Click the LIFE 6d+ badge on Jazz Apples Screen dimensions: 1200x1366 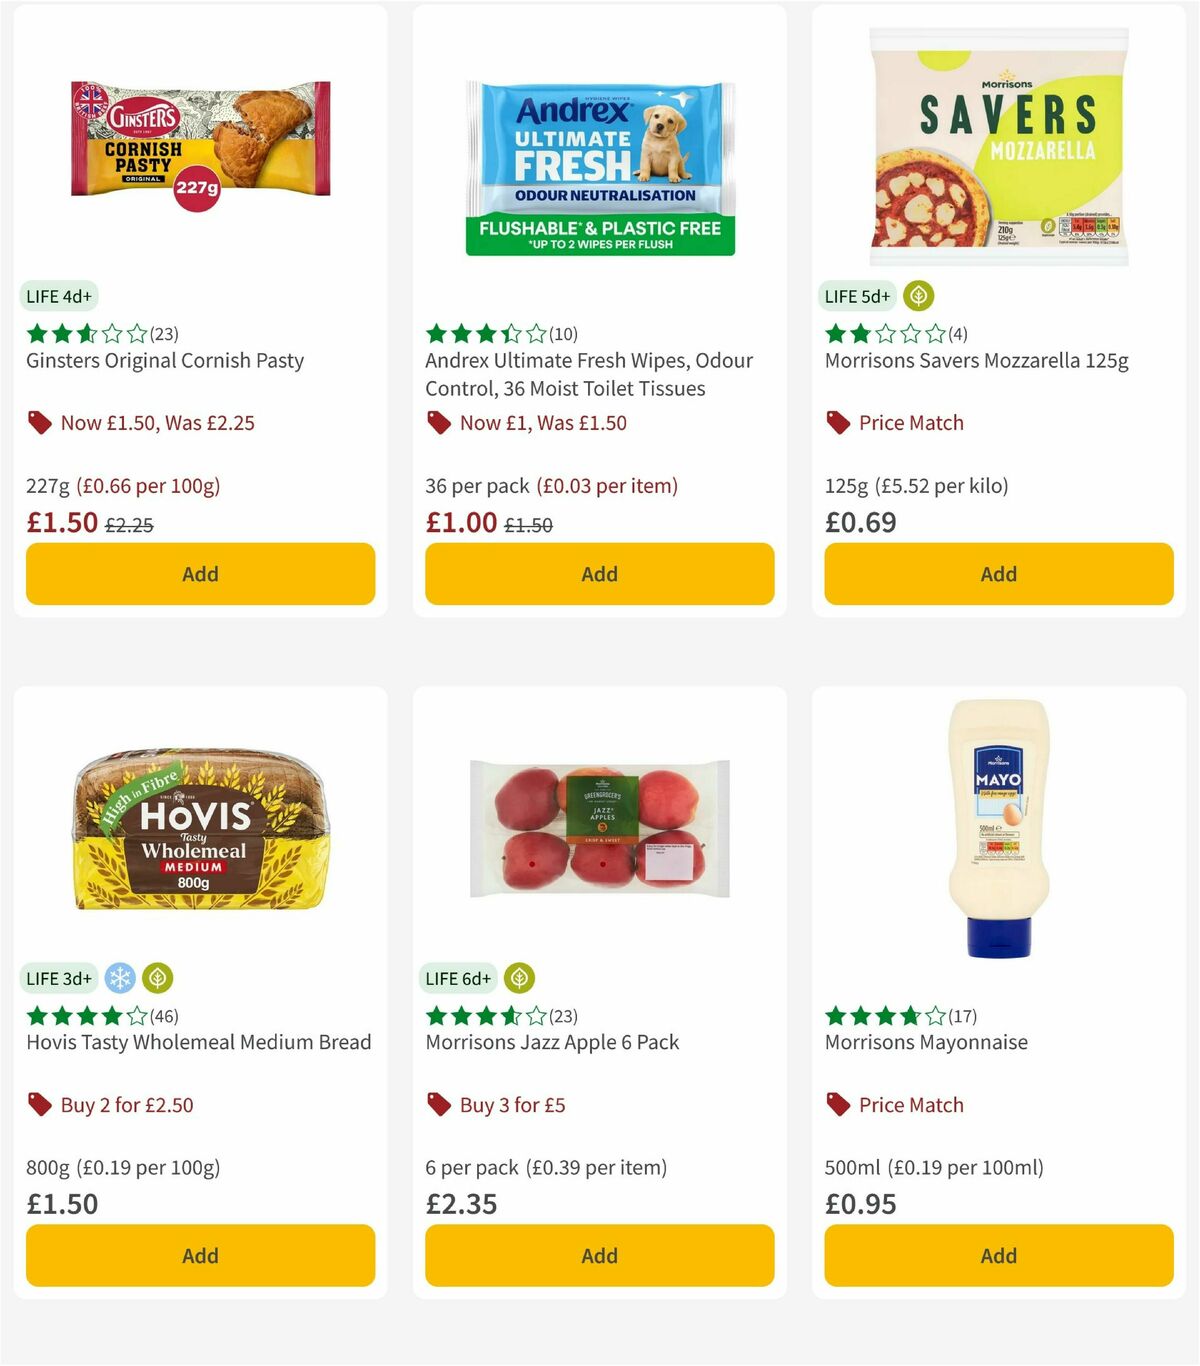(457, 977)
